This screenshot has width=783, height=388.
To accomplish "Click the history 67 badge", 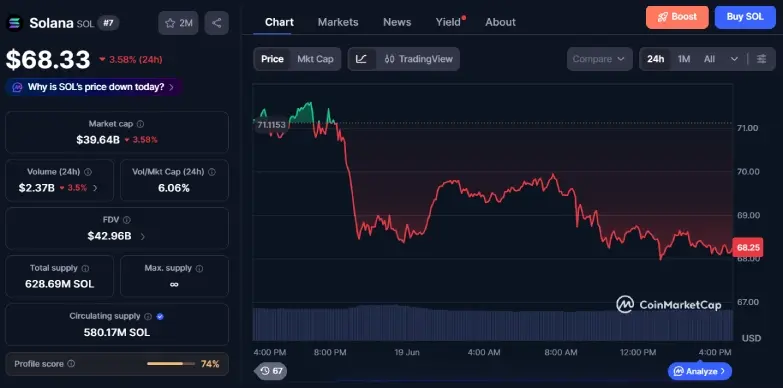I will (271, 371).
